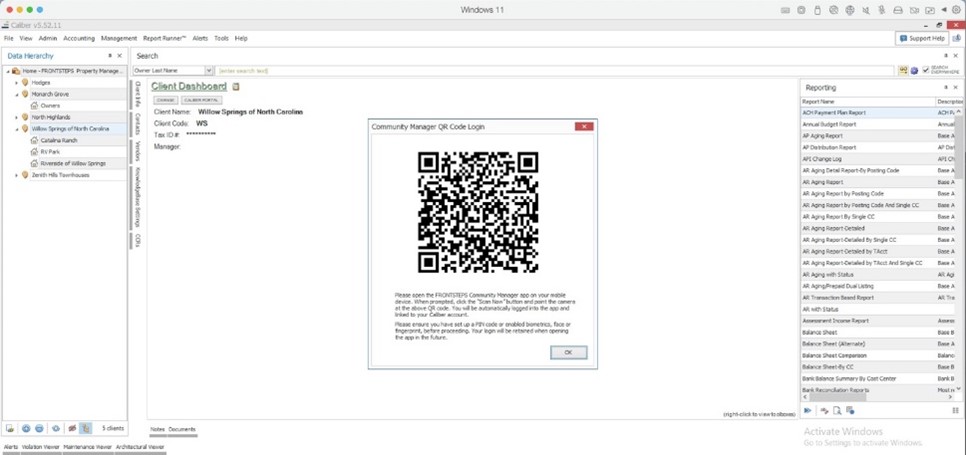Run report with the blue double-arrow icon
Image resolution: width=966 pixels, height=455 pixels.
[x=808, y=410]
